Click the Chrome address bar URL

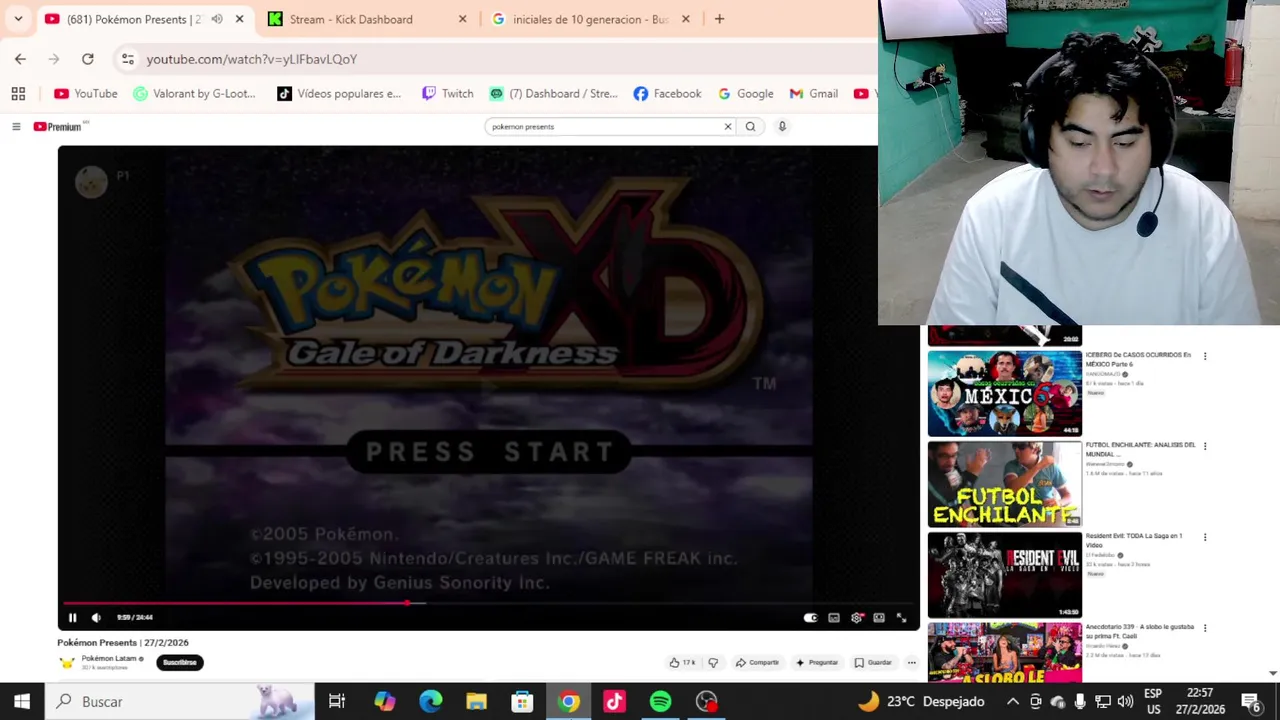pyautogui.click(x=252, y=59)
